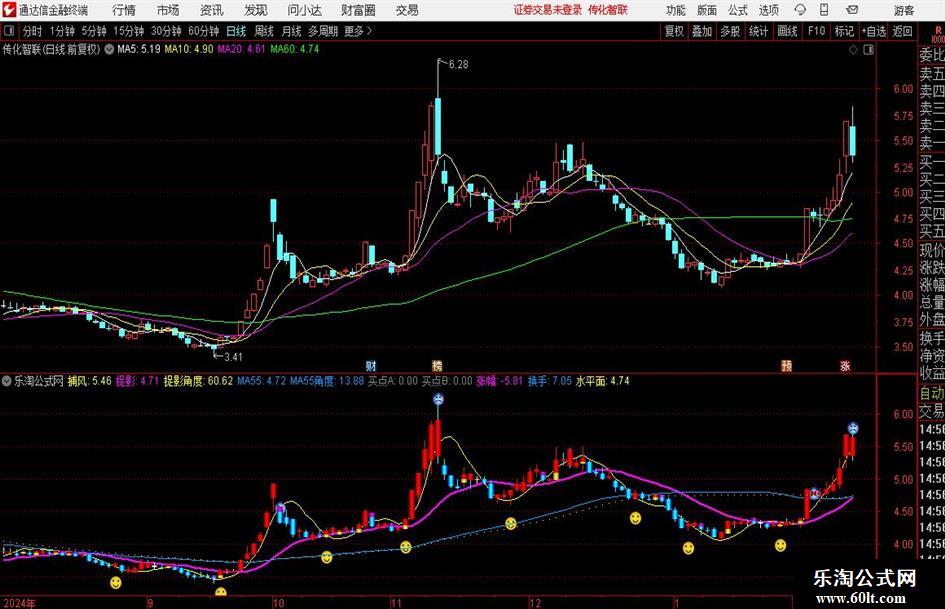The height and width of the screenshot is (609, 945).
Task: Click the 3.41 low price label
Action: 233,356
